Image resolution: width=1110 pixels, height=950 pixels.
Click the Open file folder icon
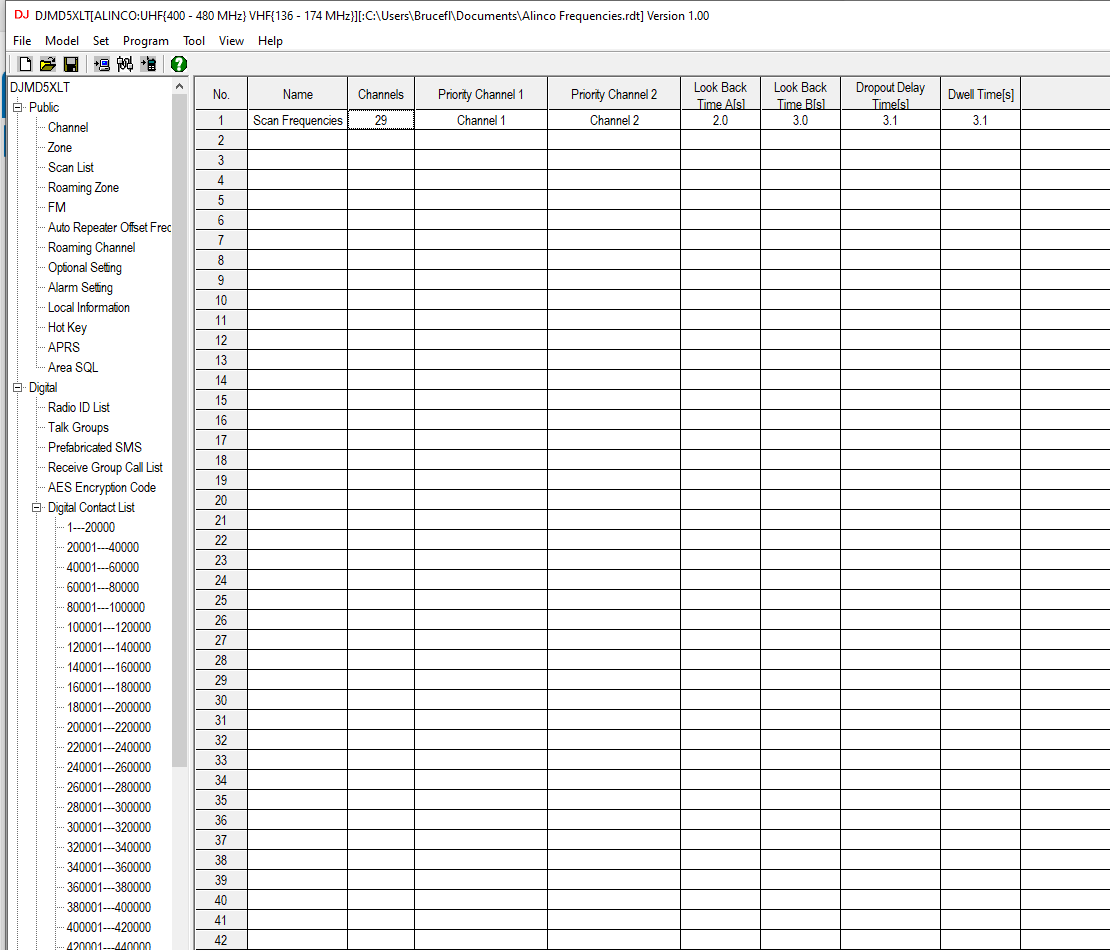click(x=48, y=64)
